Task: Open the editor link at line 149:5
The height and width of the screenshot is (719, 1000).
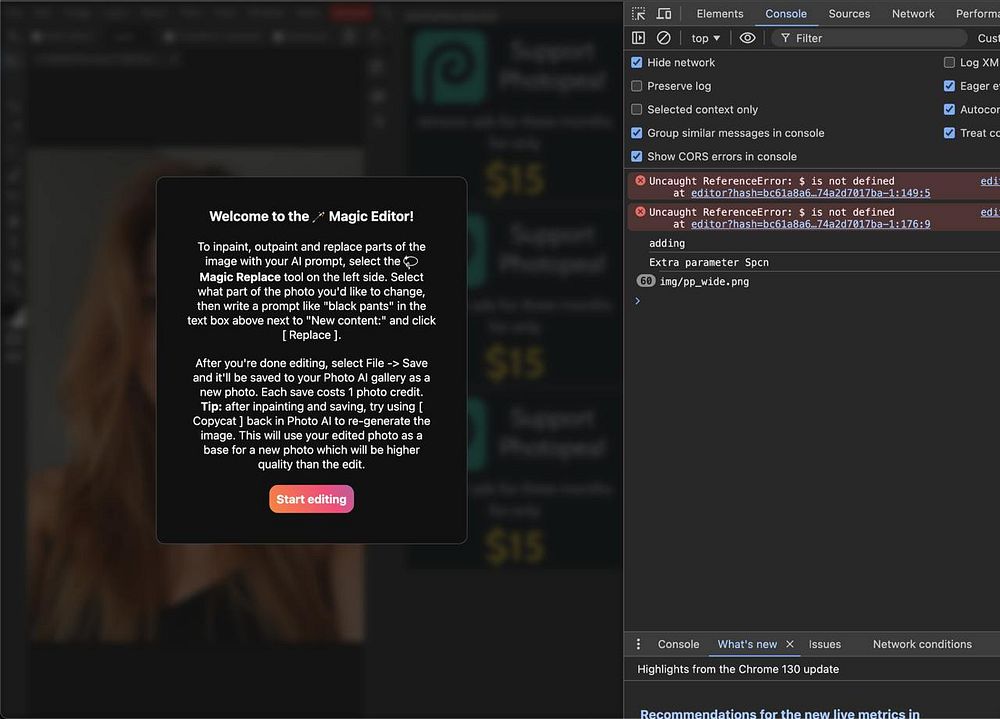Action: 811,193
